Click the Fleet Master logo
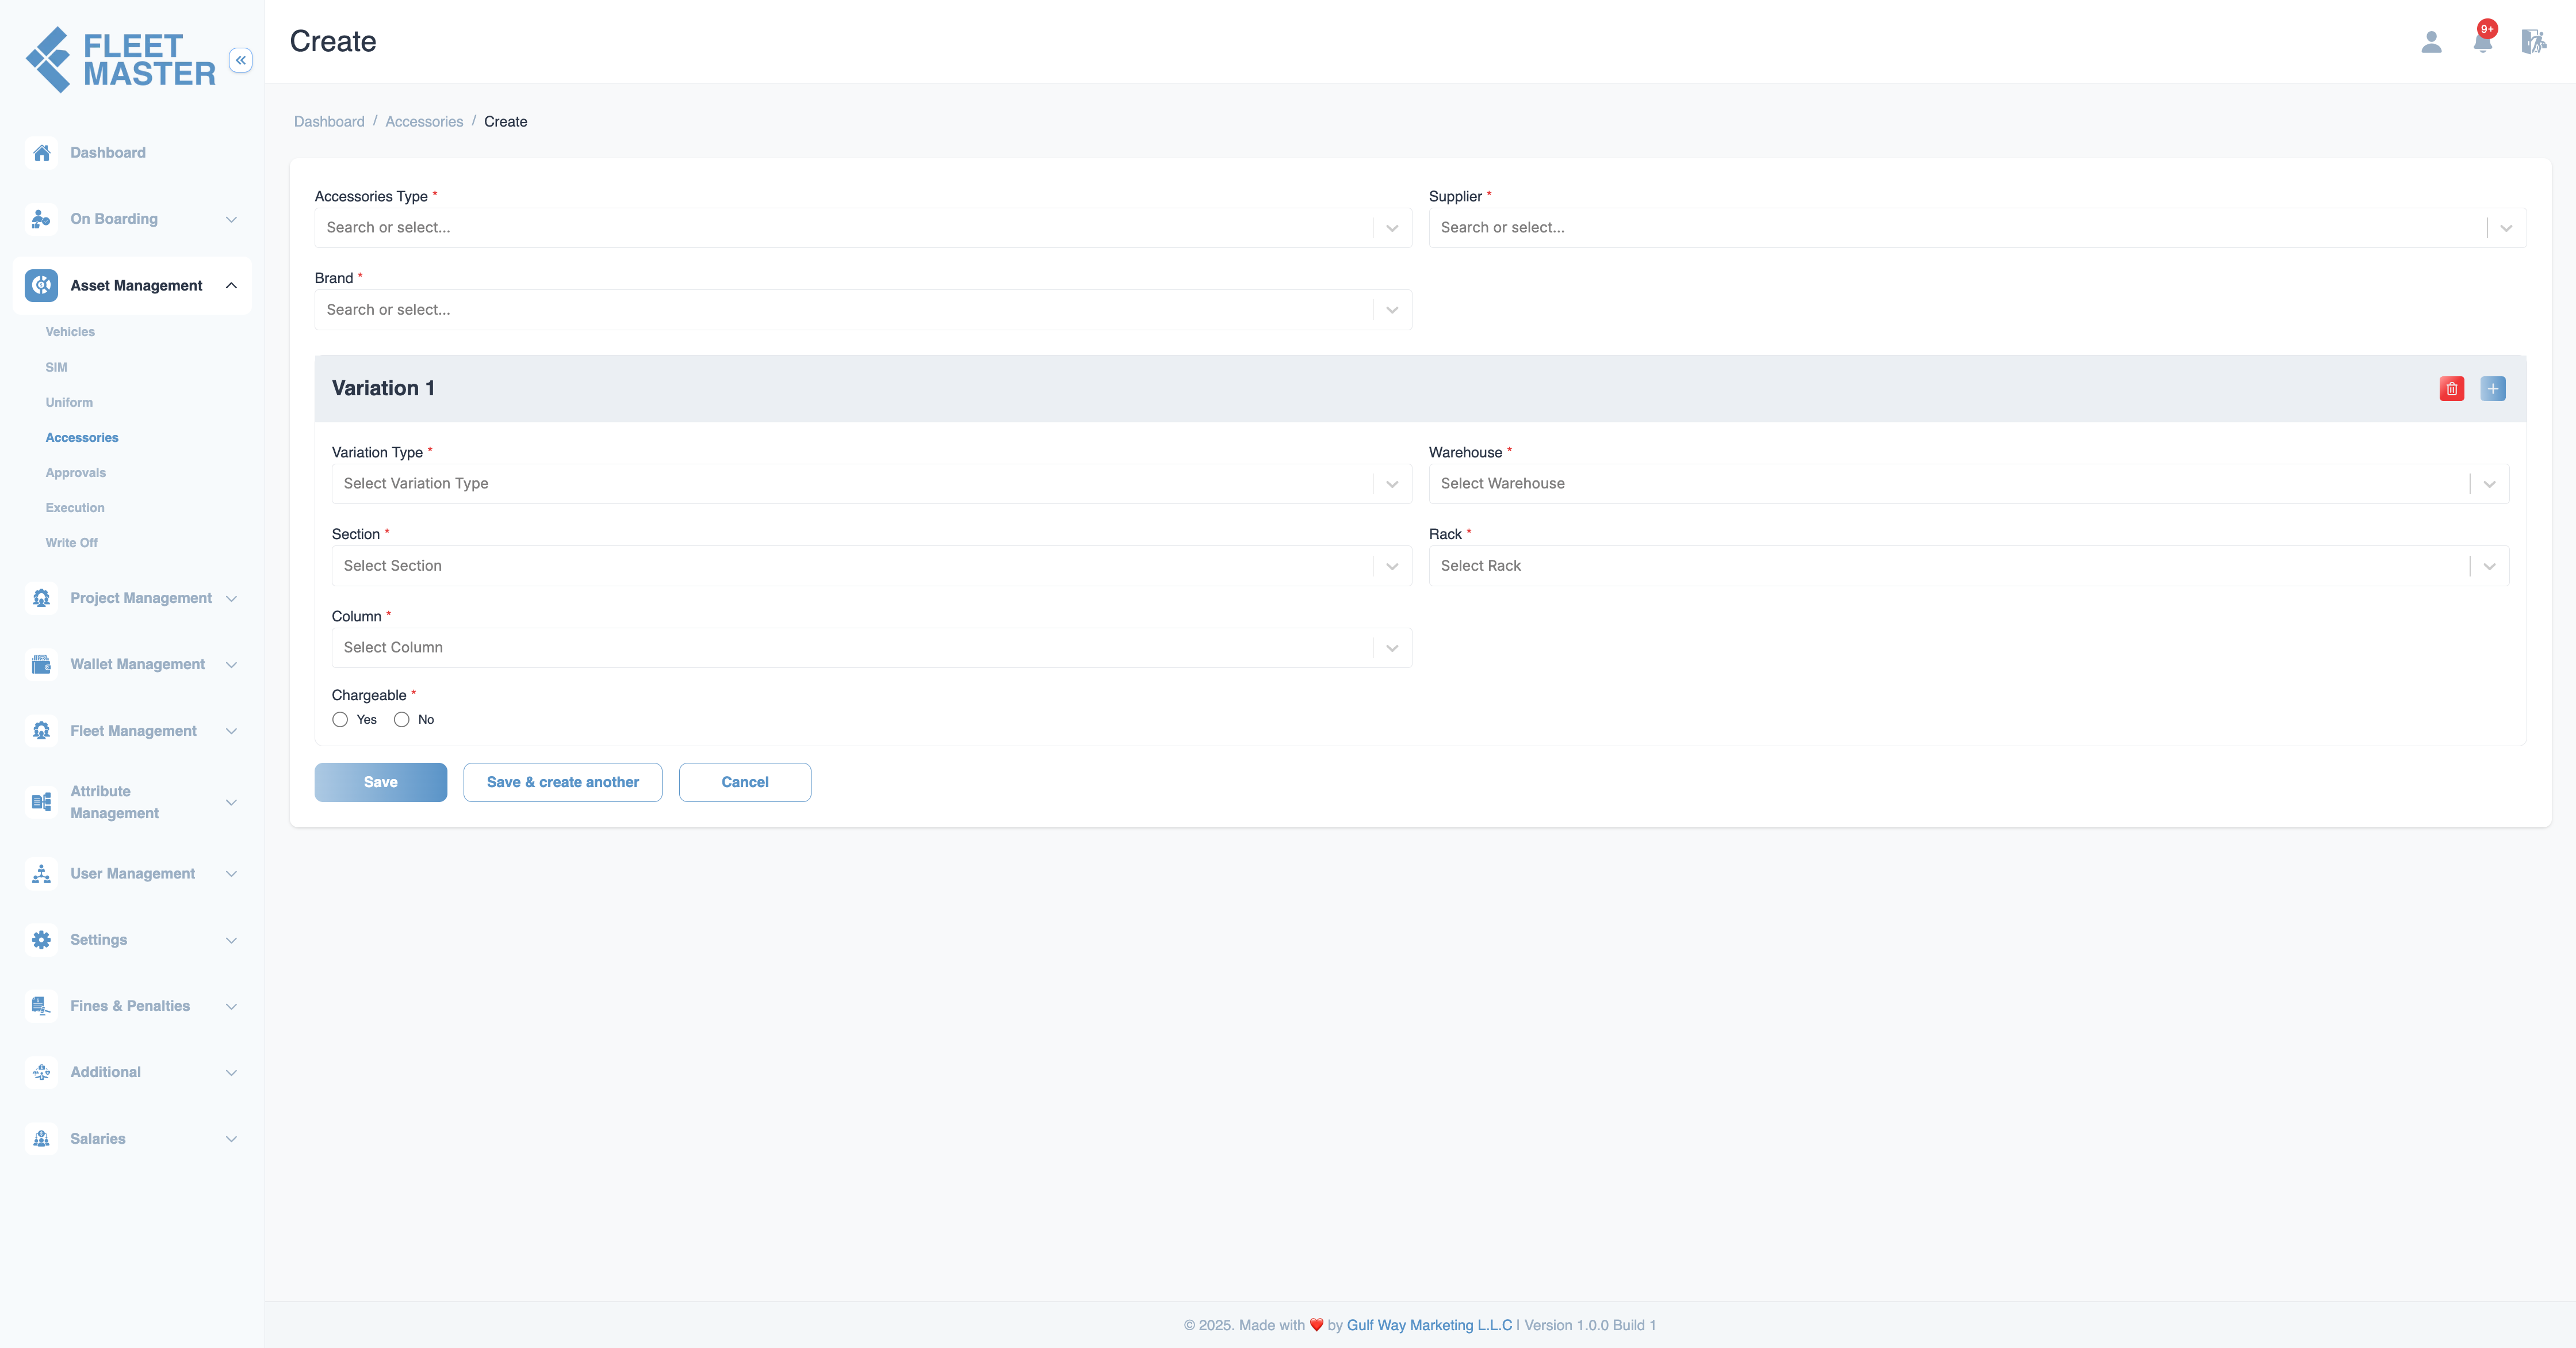Screen dimensions: 2576x1348 (x=120, y=60)
